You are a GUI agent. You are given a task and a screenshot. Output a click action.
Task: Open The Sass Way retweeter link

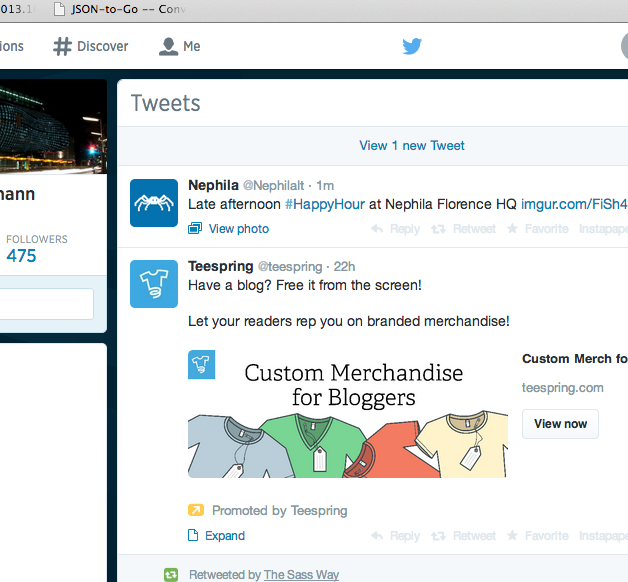pyautogui.click(x=301, y=575)
